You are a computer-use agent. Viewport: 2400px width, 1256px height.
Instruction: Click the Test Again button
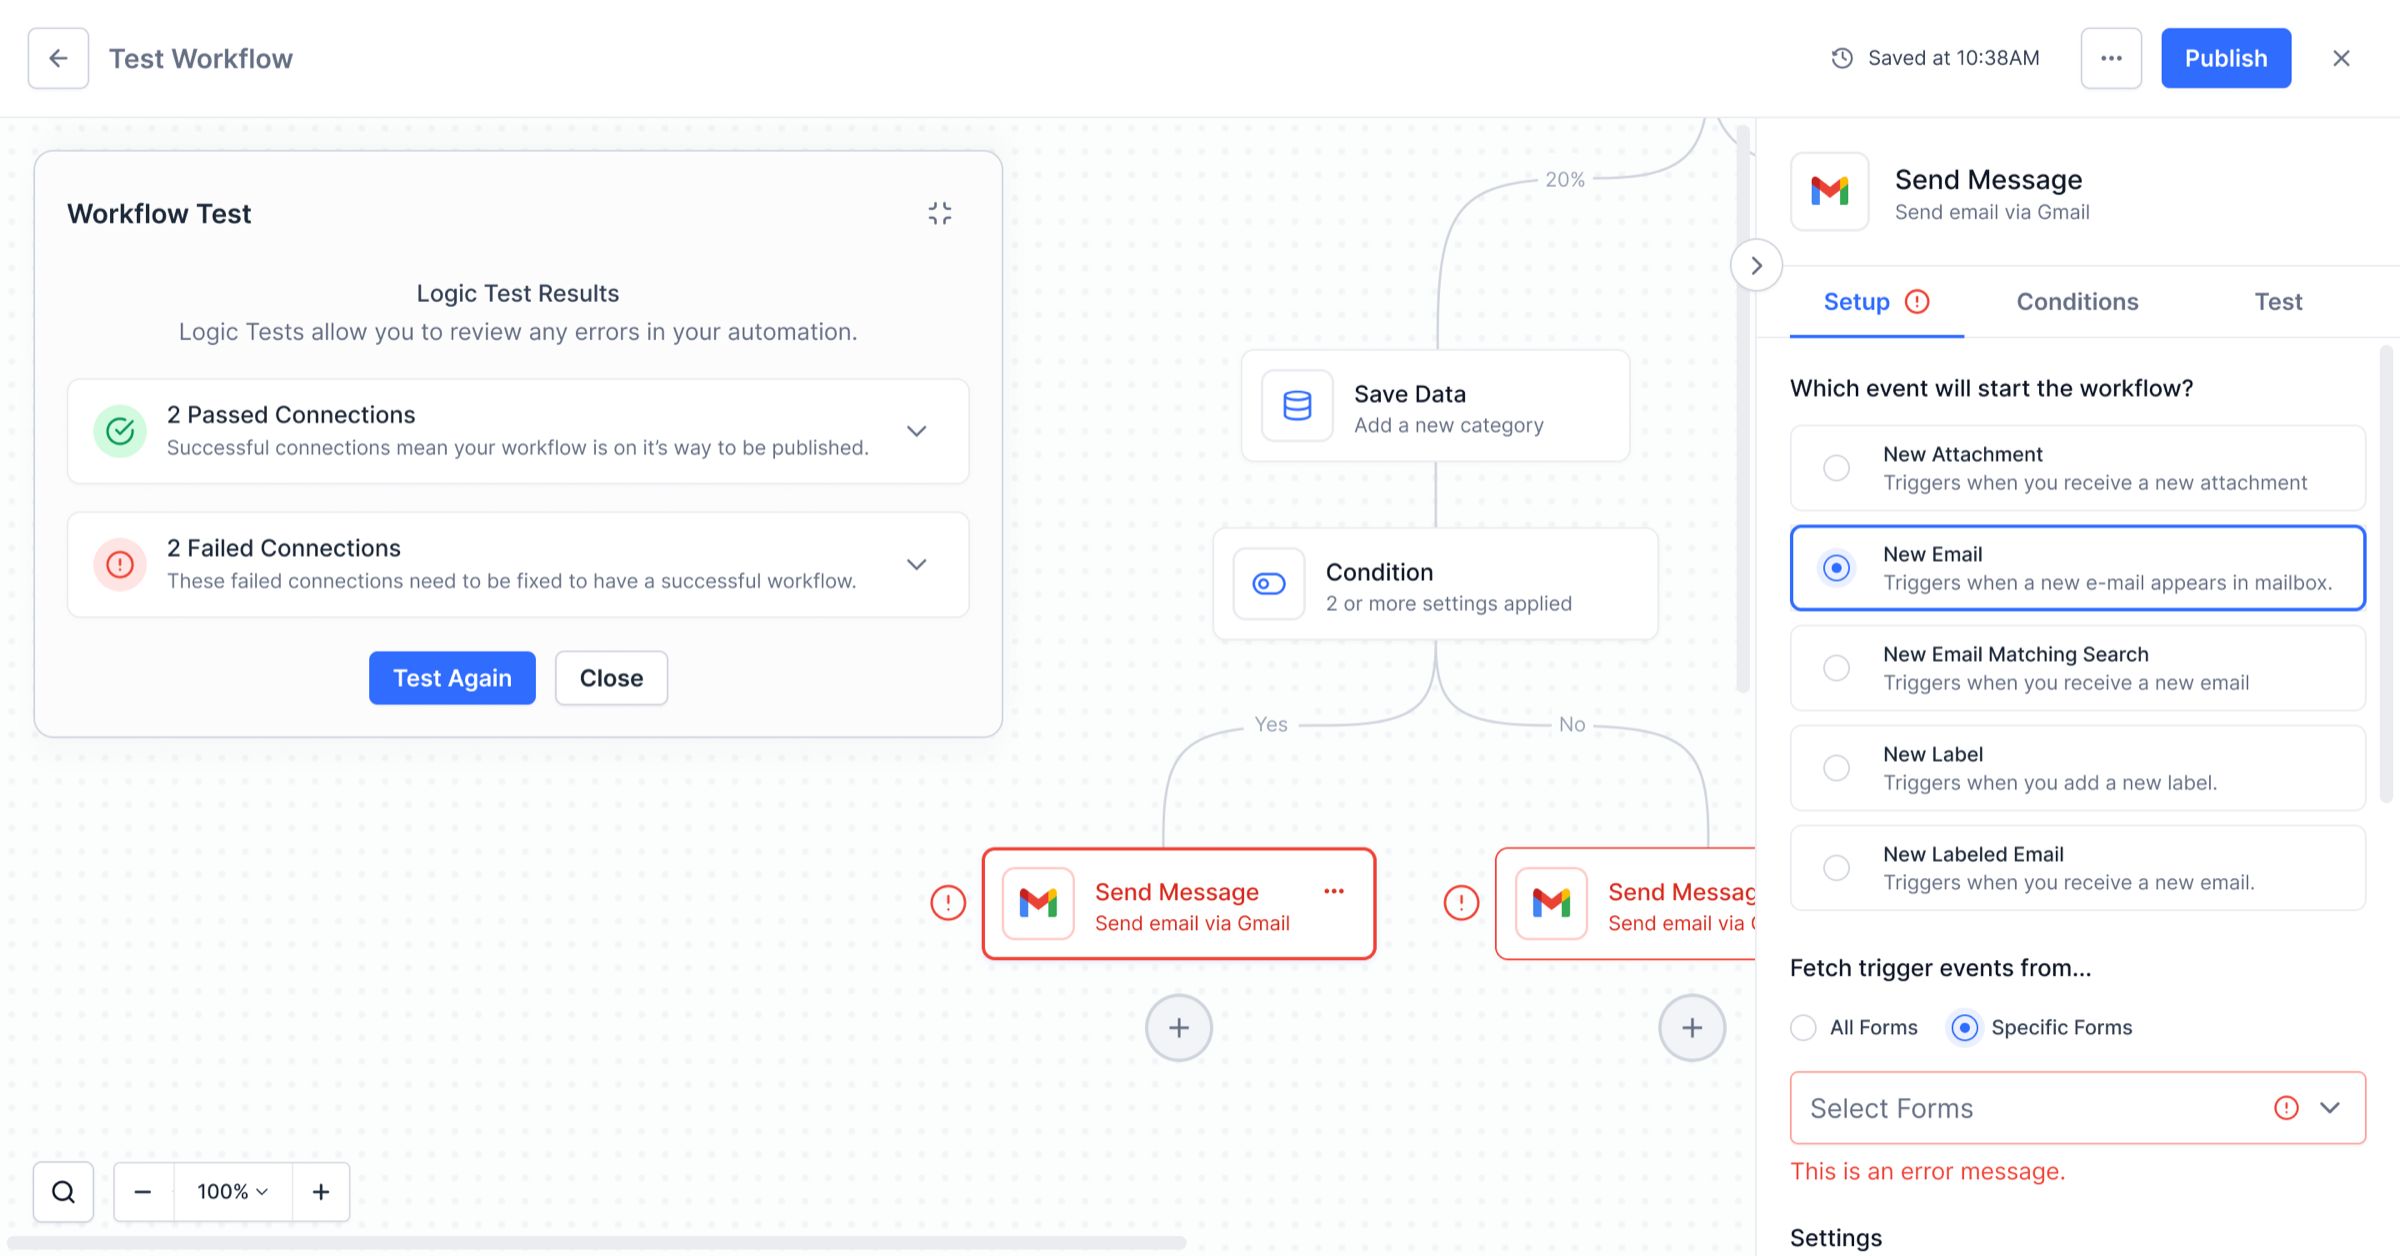tap(452, 678)
